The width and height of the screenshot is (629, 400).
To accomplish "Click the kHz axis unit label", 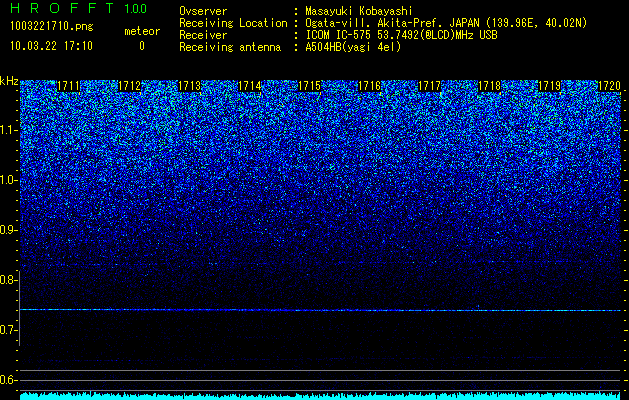I will 9,81.
